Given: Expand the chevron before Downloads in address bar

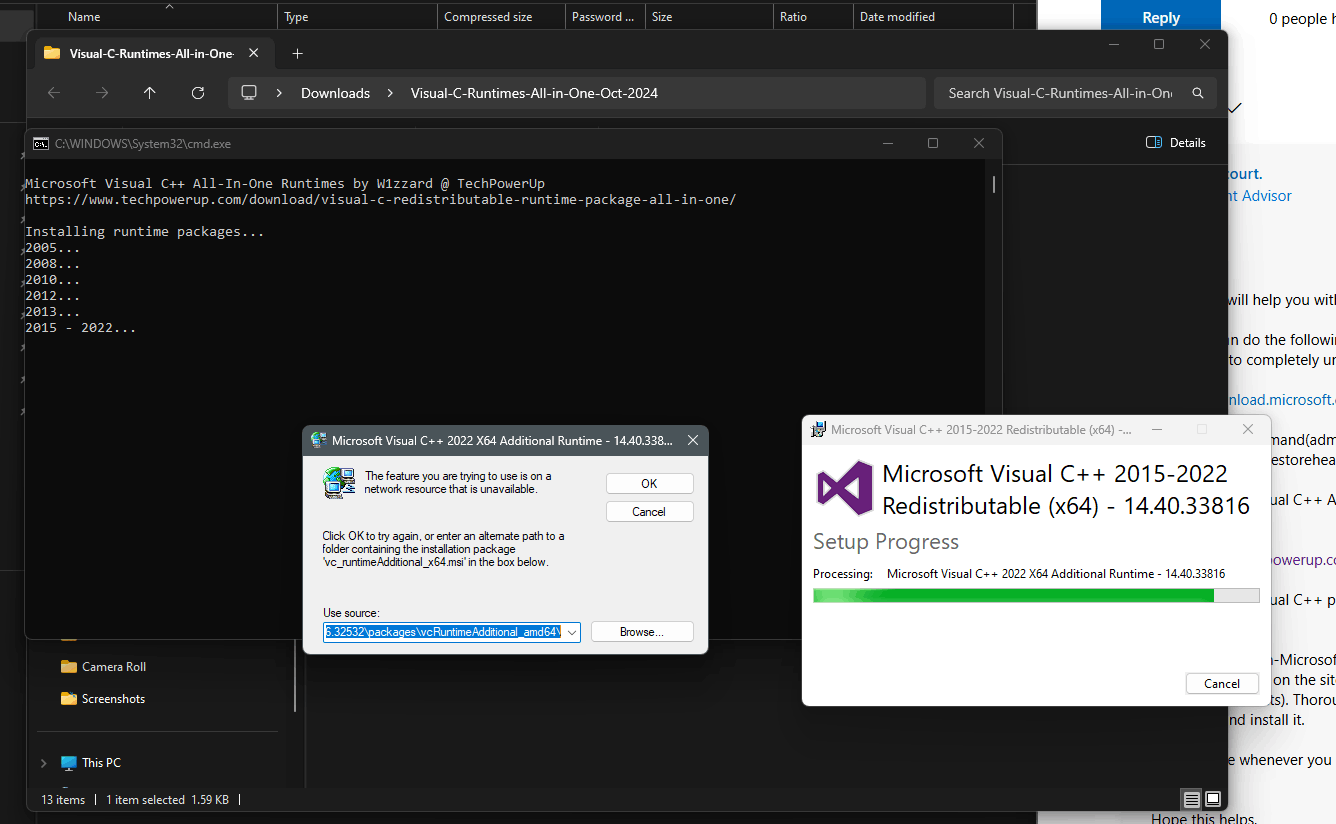Looking at the screenshot, I should coord(279,93).
